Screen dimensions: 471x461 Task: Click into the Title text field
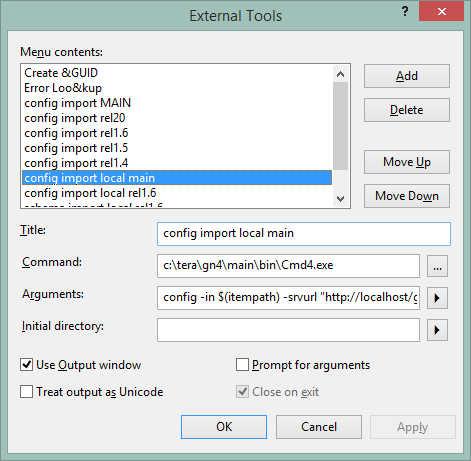[x=304, y=234]
